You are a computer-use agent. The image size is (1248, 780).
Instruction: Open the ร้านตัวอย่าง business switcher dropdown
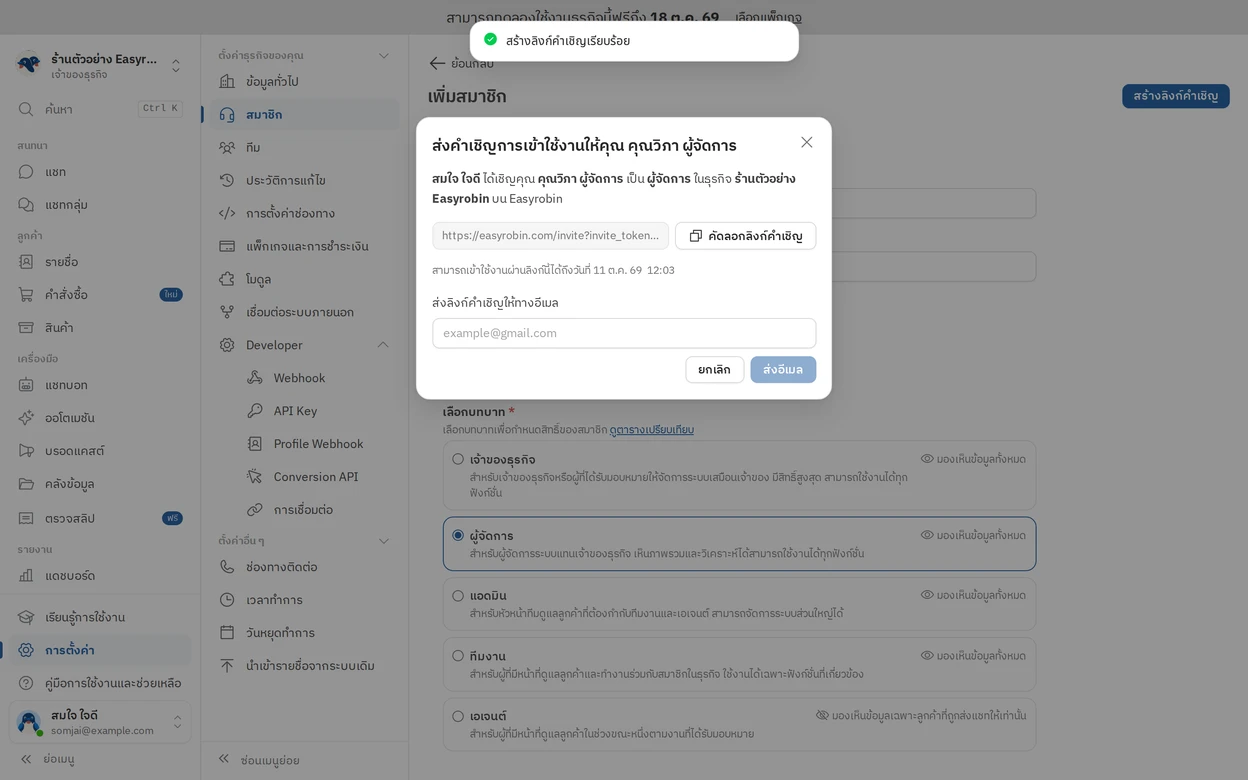point(99,66)
